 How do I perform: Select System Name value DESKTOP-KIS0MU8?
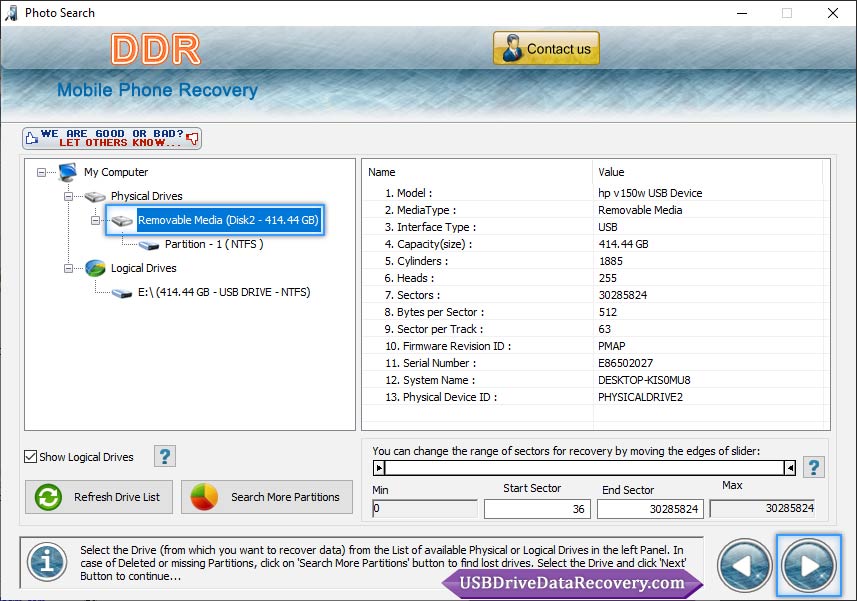[644, 380]
